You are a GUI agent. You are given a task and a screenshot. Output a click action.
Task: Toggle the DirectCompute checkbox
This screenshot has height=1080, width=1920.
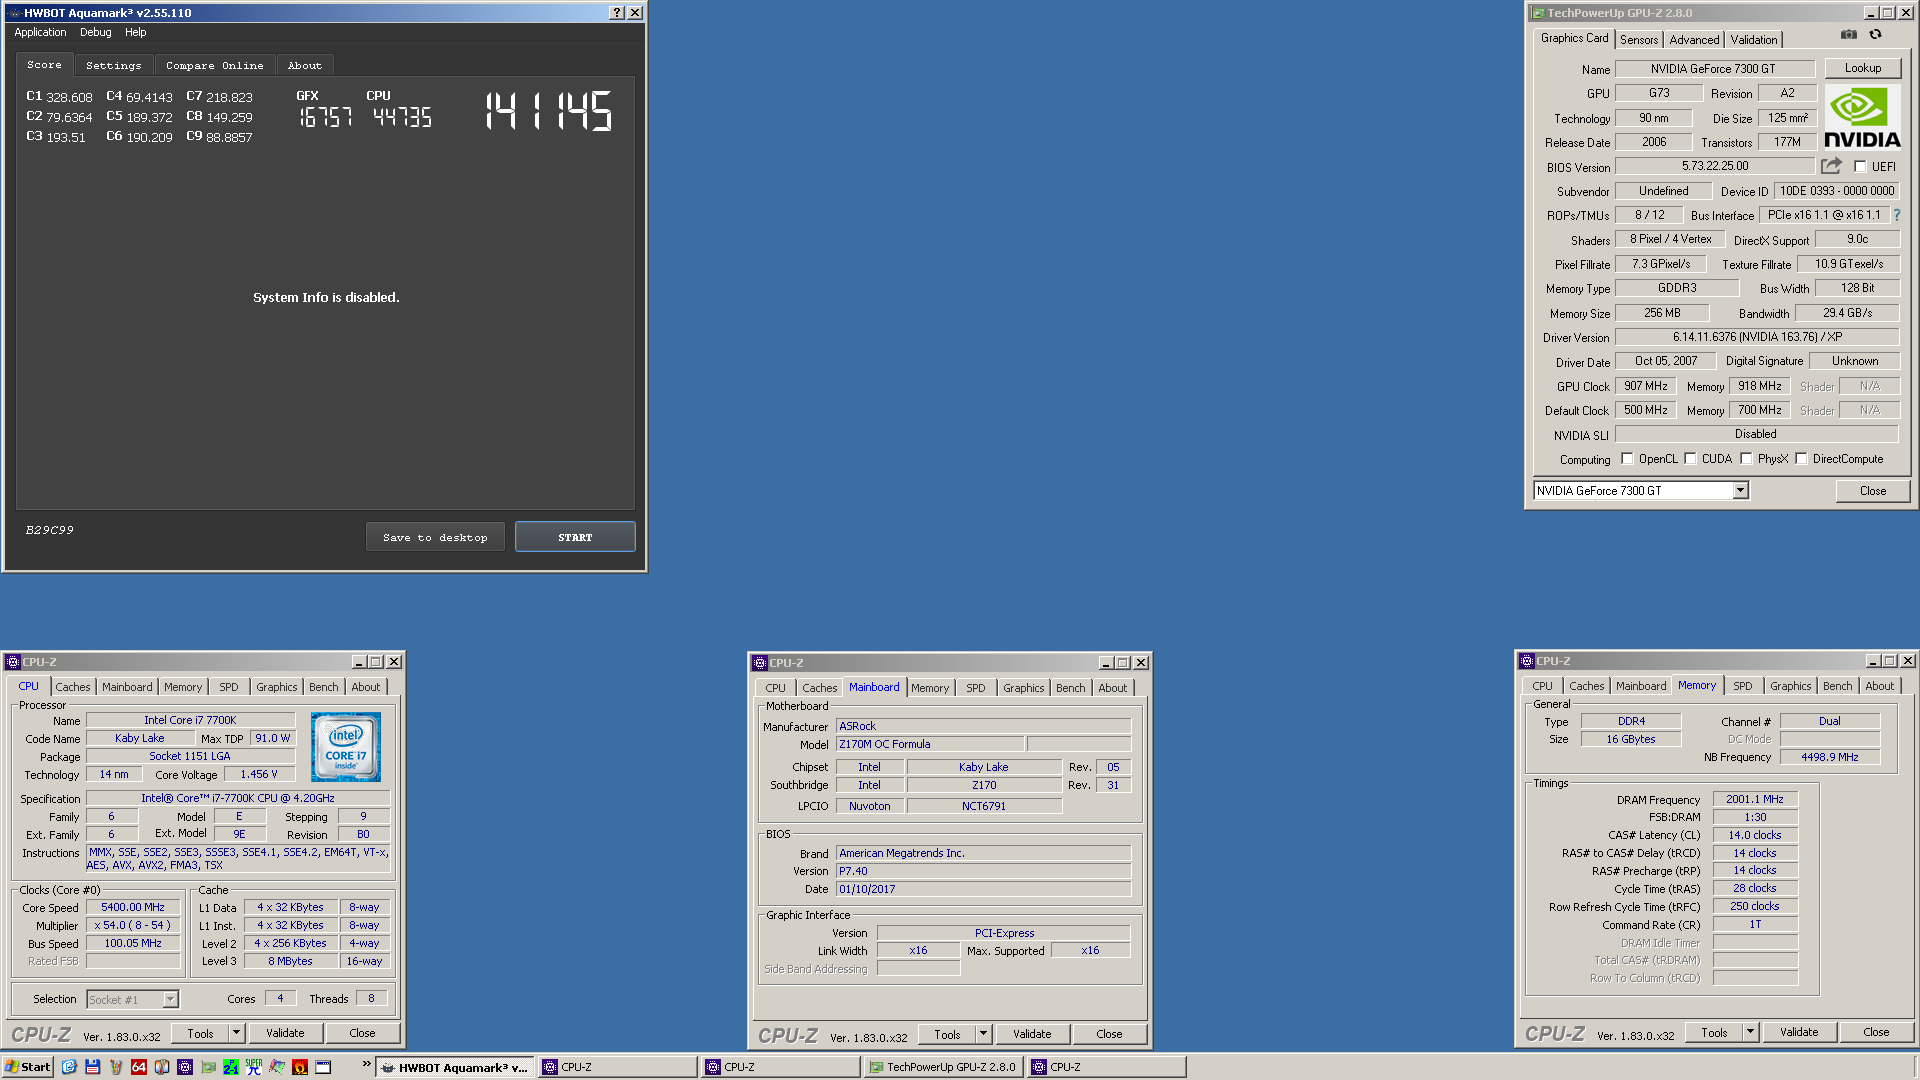point(1801,459)
